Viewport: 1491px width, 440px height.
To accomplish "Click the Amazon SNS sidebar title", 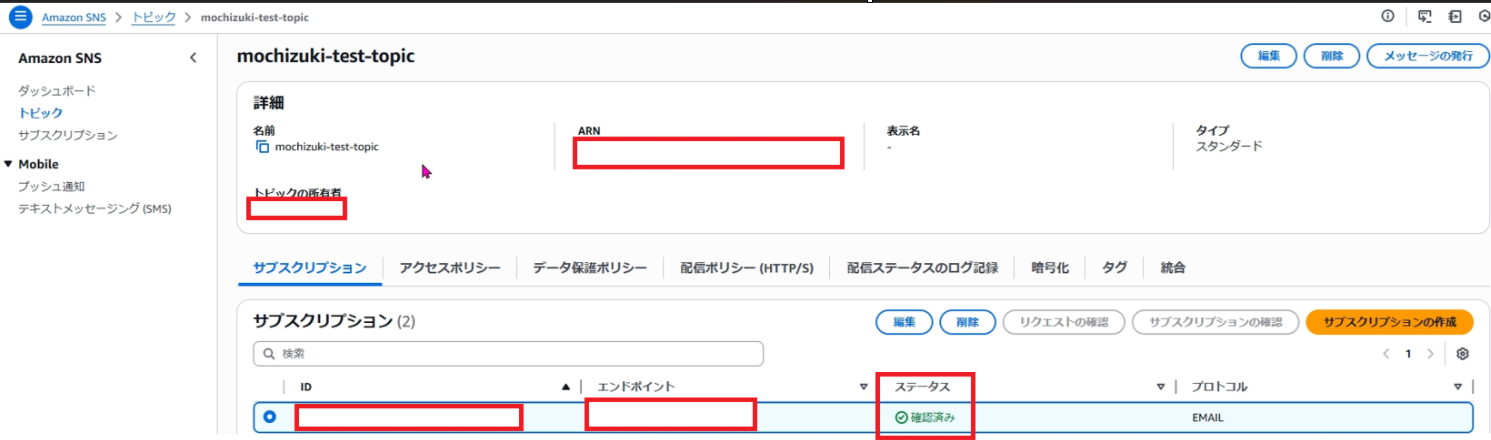I will [60, 58].
